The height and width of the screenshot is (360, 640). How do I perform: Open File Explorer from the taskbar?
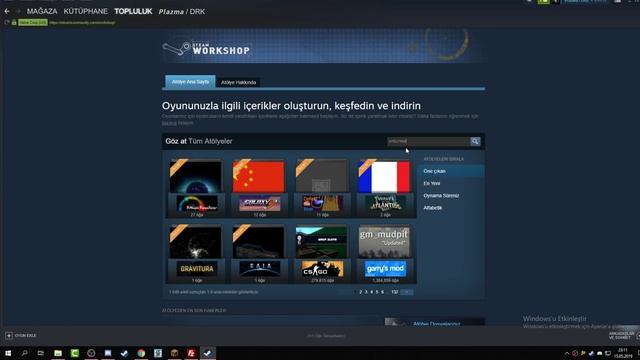point(58,353)
